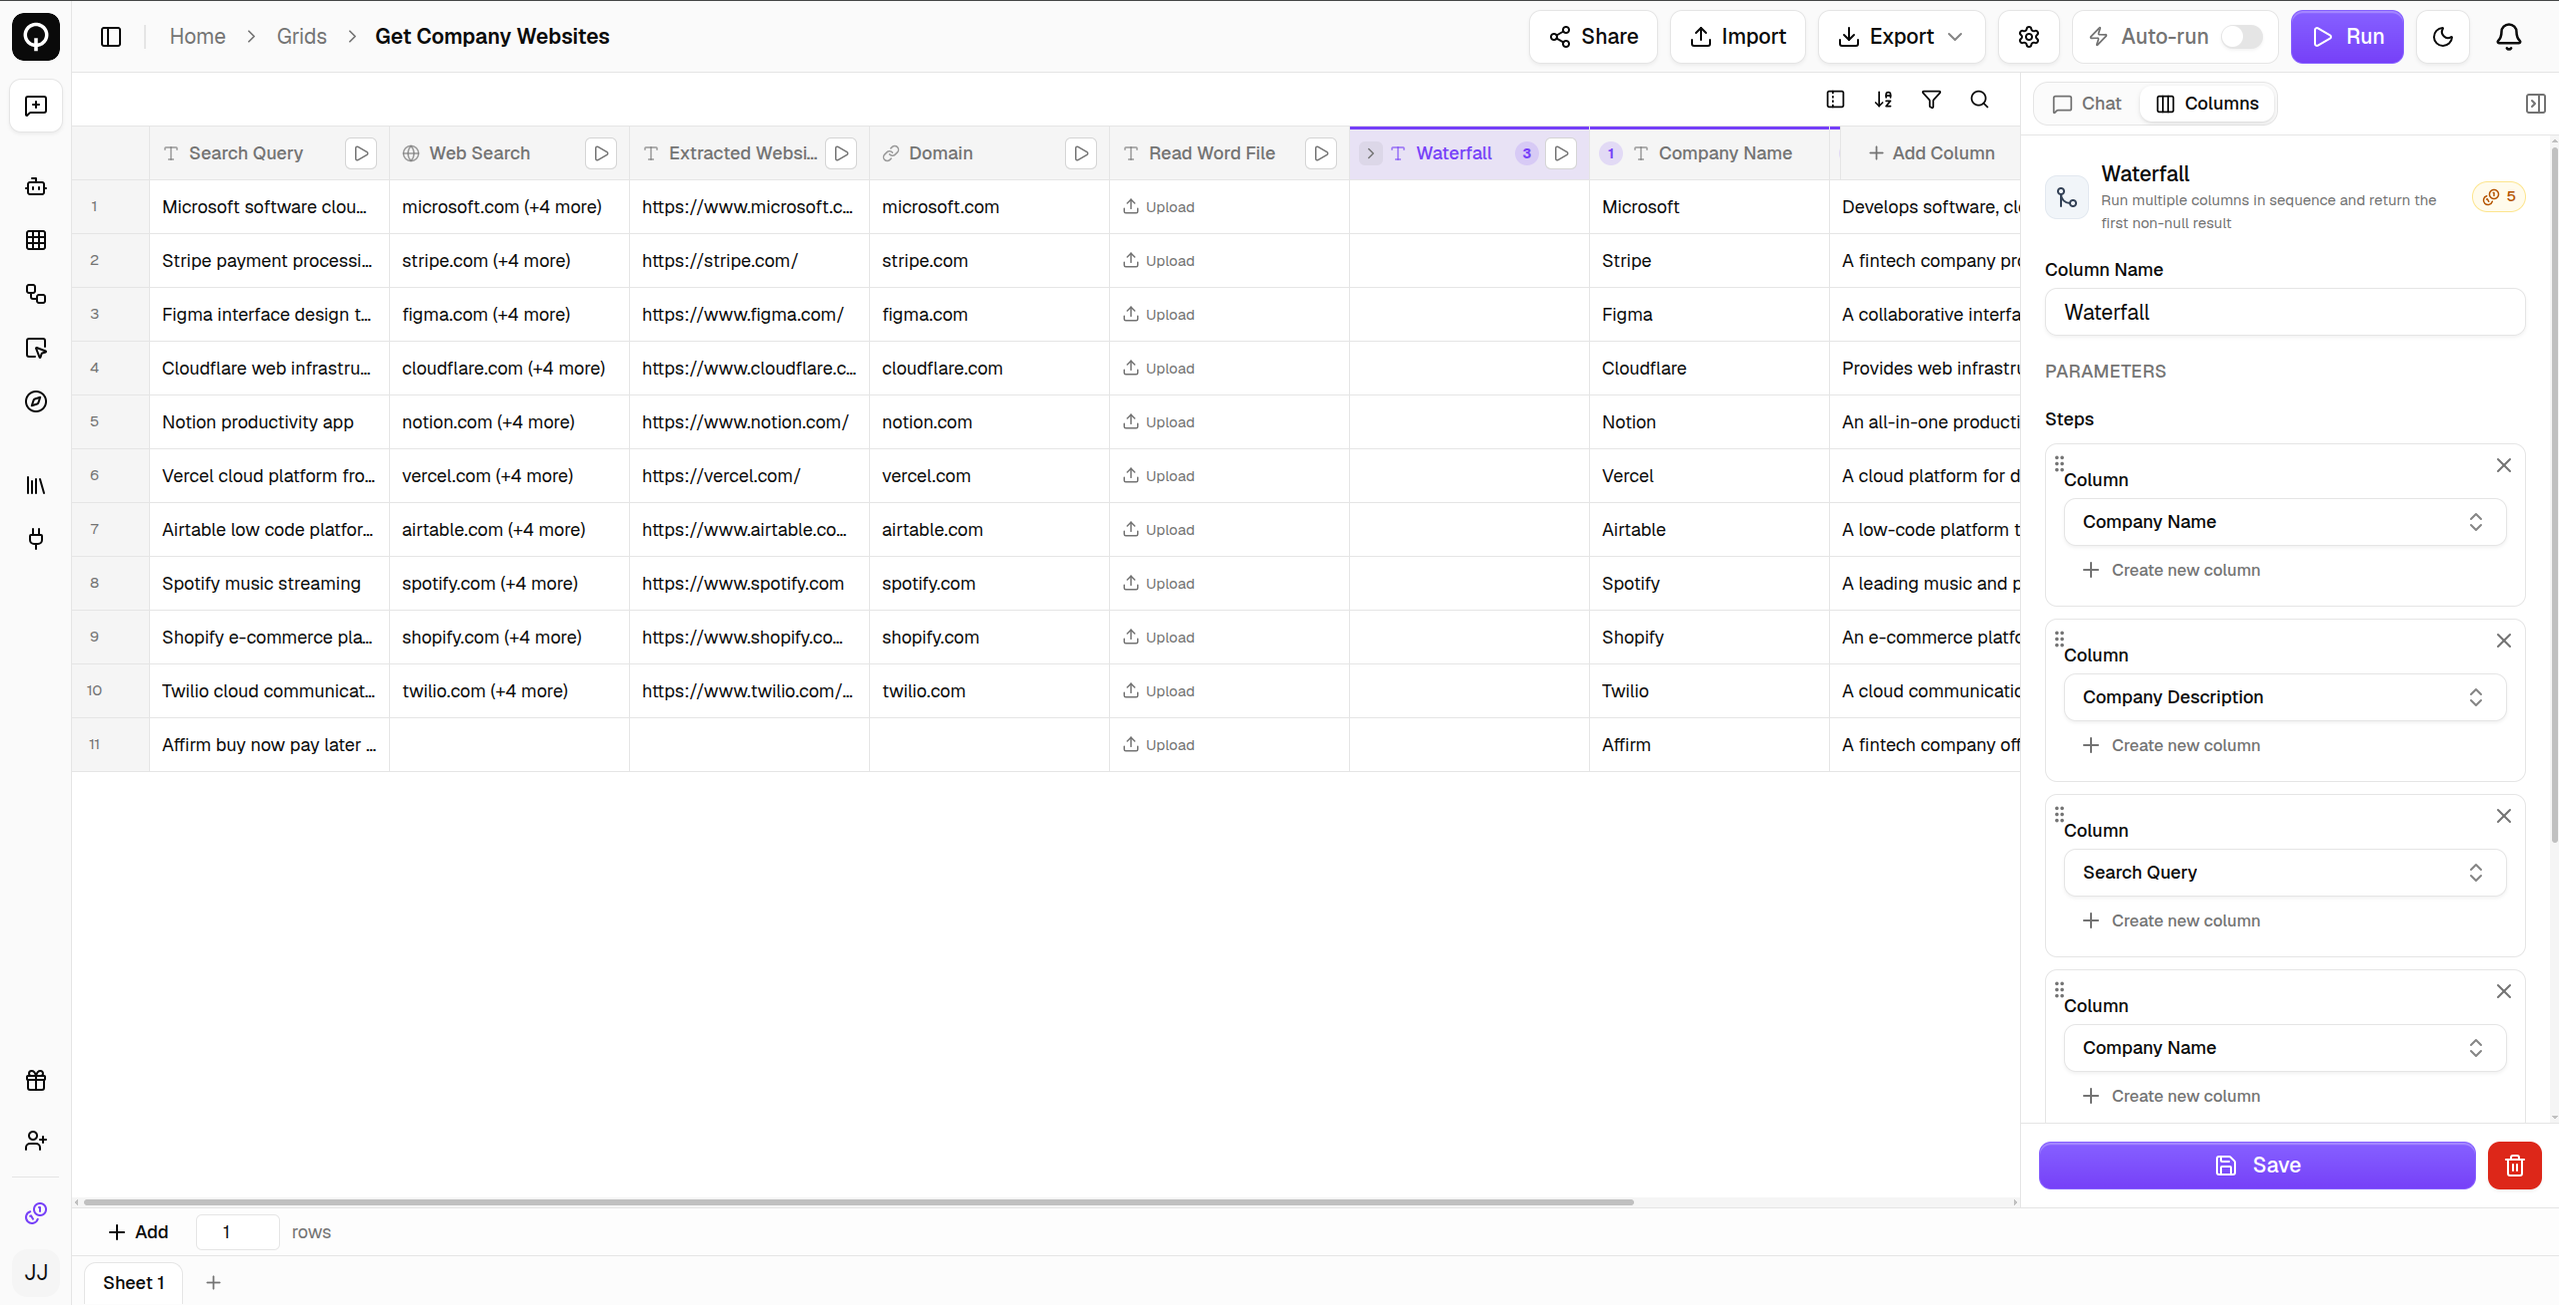The height and width of the screenshot is (1305, 2559).
Task: Open the gift rewards sidebar icon
Action: pos(36,1081)
